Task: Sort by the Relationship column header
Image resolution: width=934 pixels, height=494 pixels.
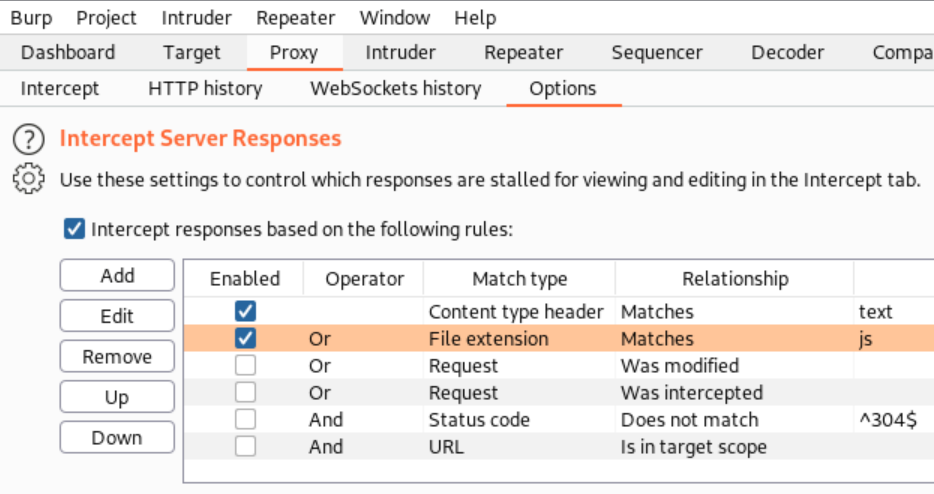Action: pos(735,279)
